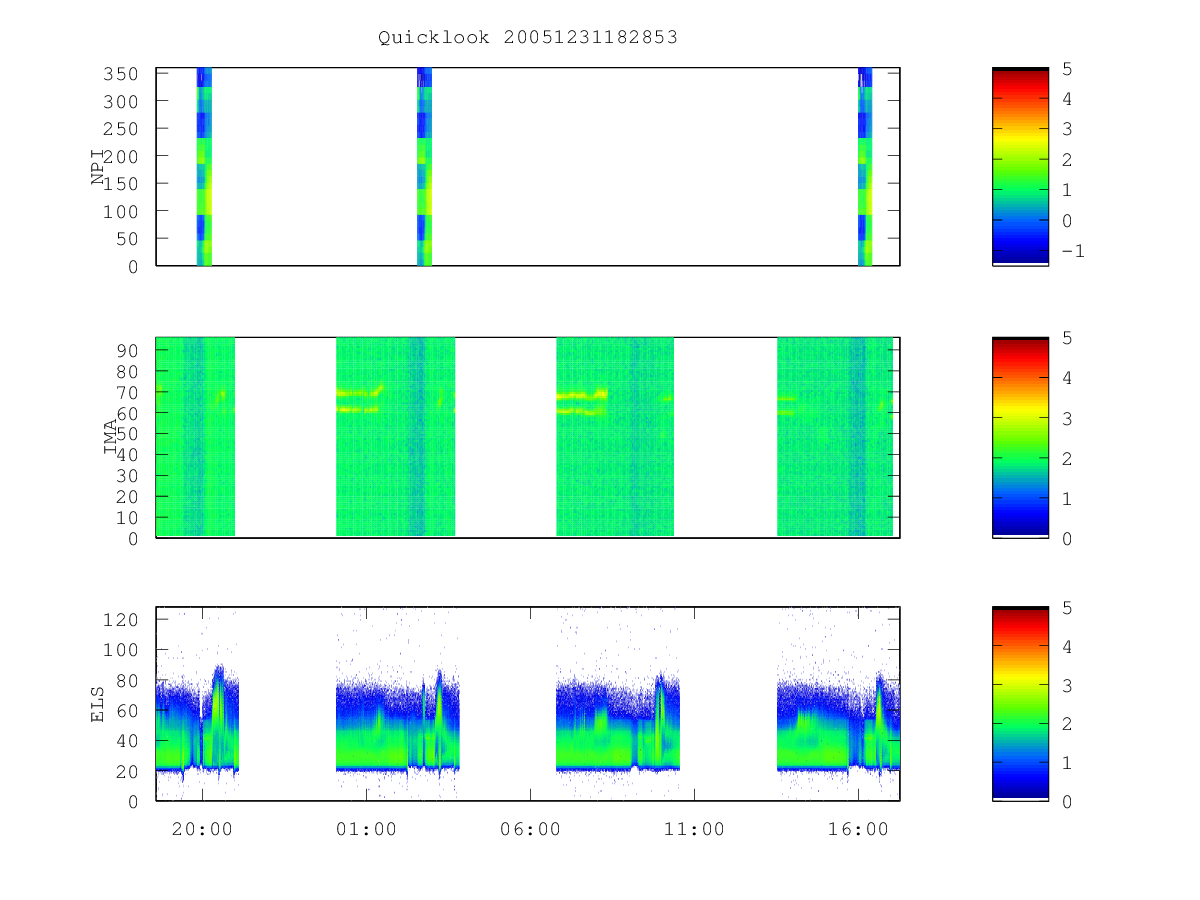Select the IMA axis label

[111, 437]
